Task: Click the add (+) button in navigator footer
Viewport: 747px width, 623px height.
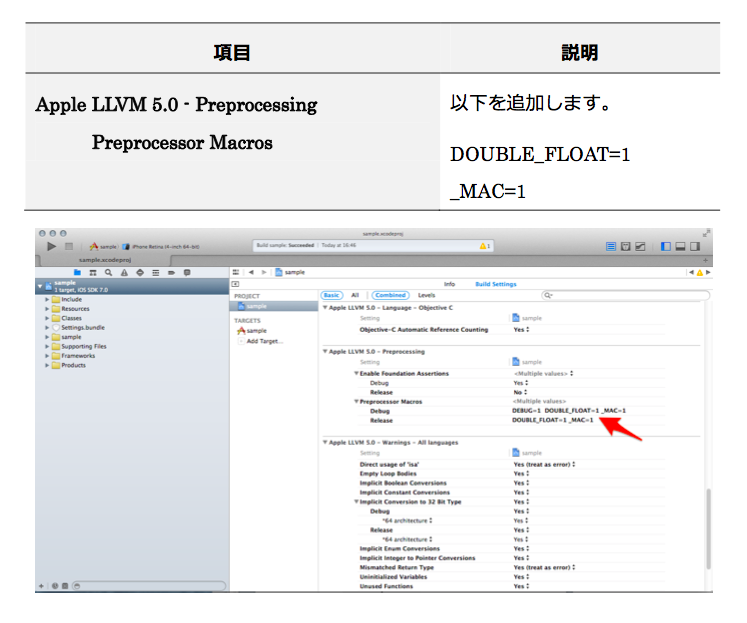Action: pyautogui.click(x=41, y=586)
